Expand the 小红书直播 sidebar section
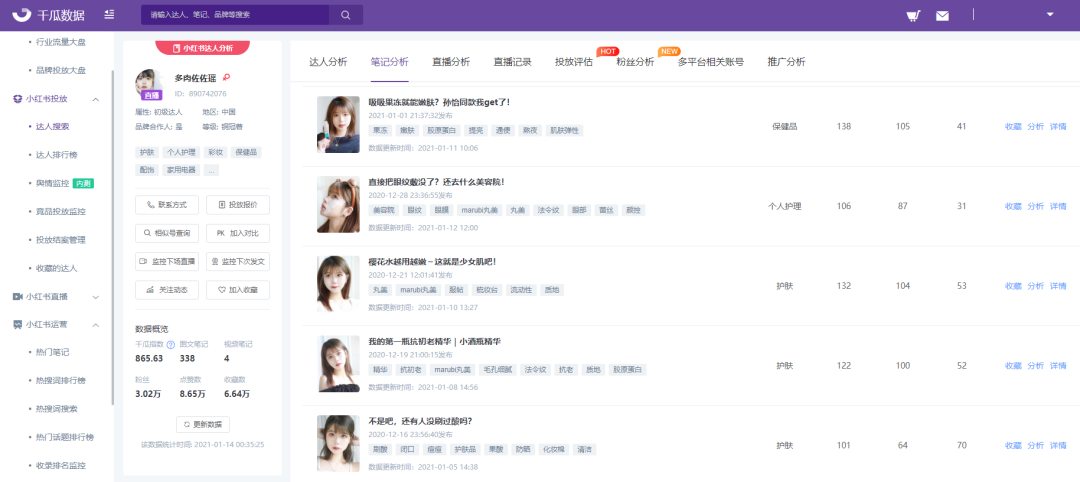Screen dimensions: 1080x482 (x=96, y=297)
